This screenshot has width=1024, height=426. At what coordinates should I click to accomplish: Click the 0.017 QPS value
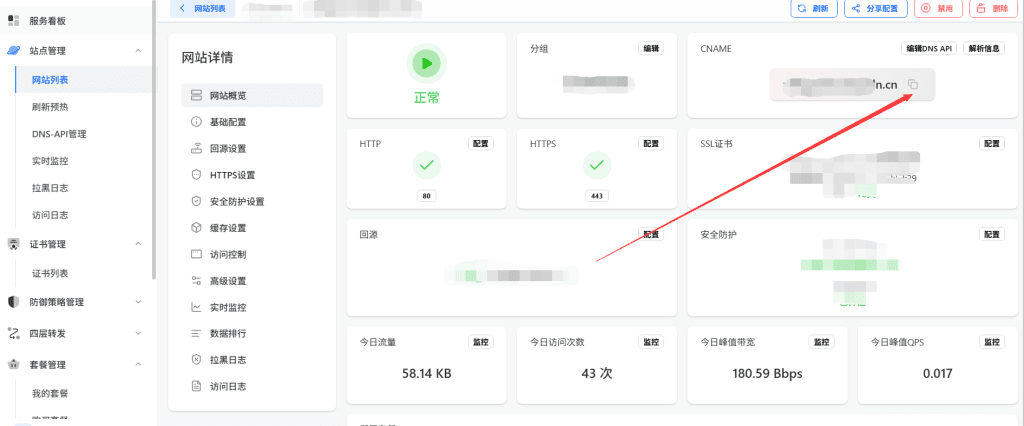[x=938, y=374]
